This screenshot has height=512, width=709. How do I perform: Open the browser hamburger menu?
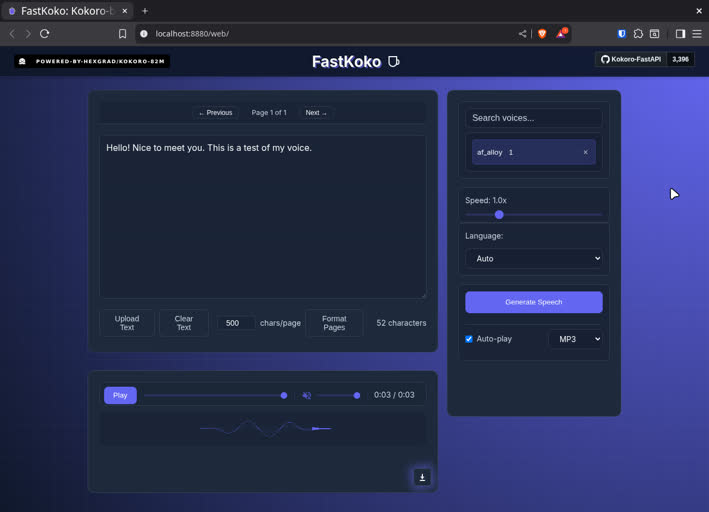pos(697,34)
